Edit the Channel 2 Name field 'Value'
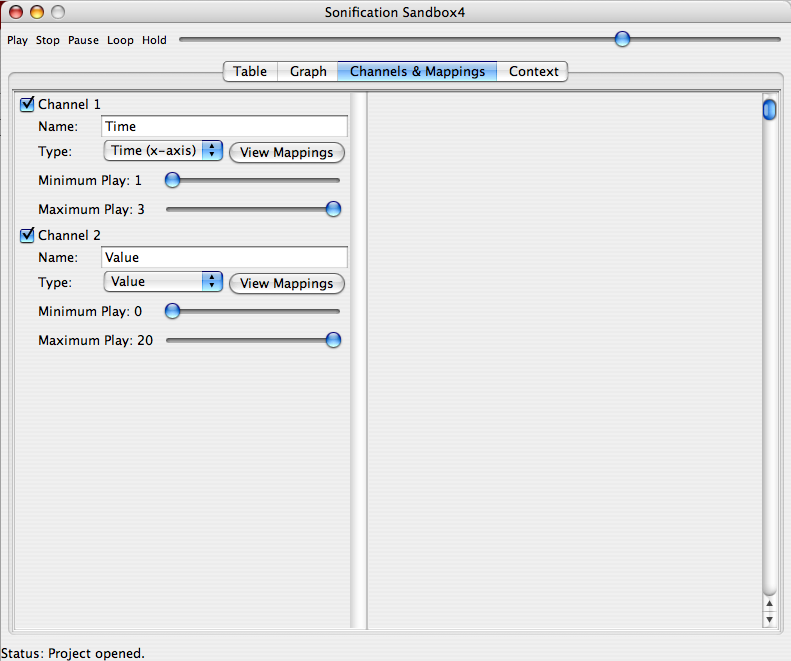The image size is (791, 661). tap(224, 257)
